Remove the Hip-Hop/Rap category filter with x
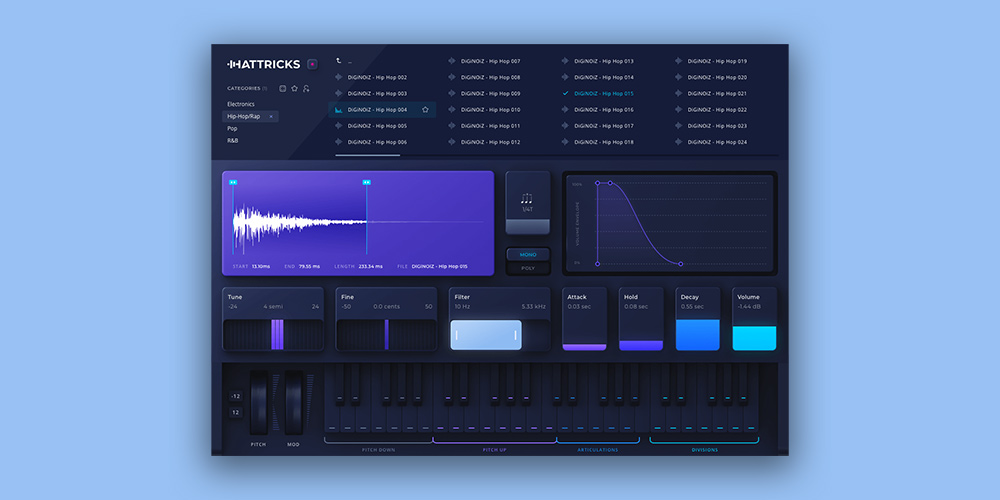 [270, 116]
